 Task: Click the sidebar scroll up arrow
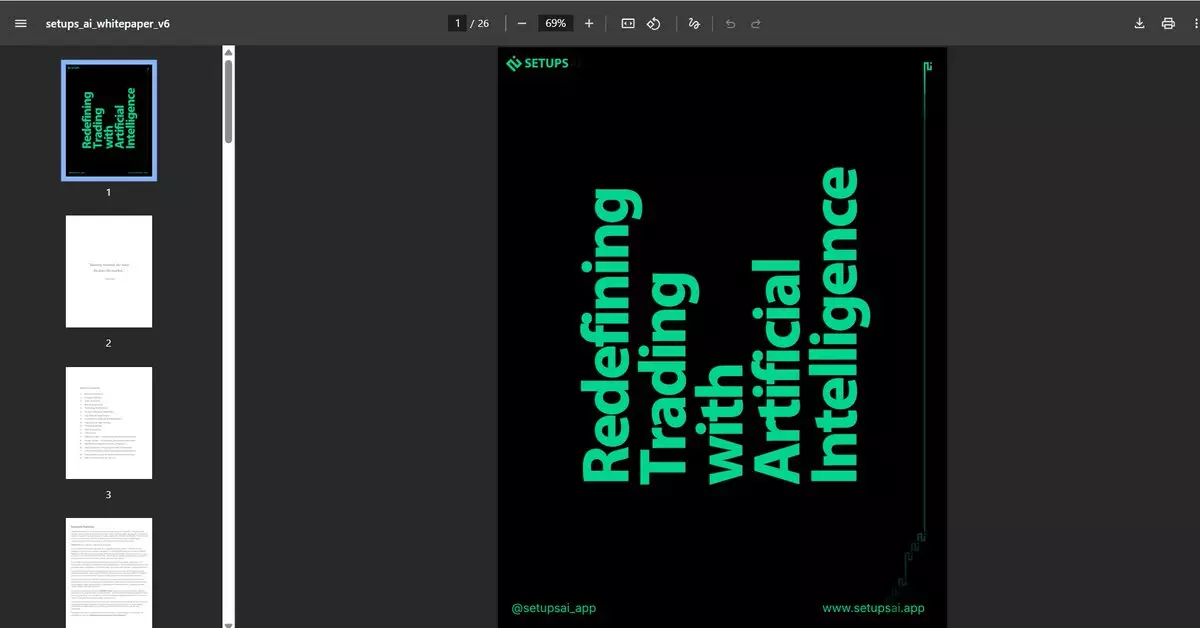click(x=228, y=52)
